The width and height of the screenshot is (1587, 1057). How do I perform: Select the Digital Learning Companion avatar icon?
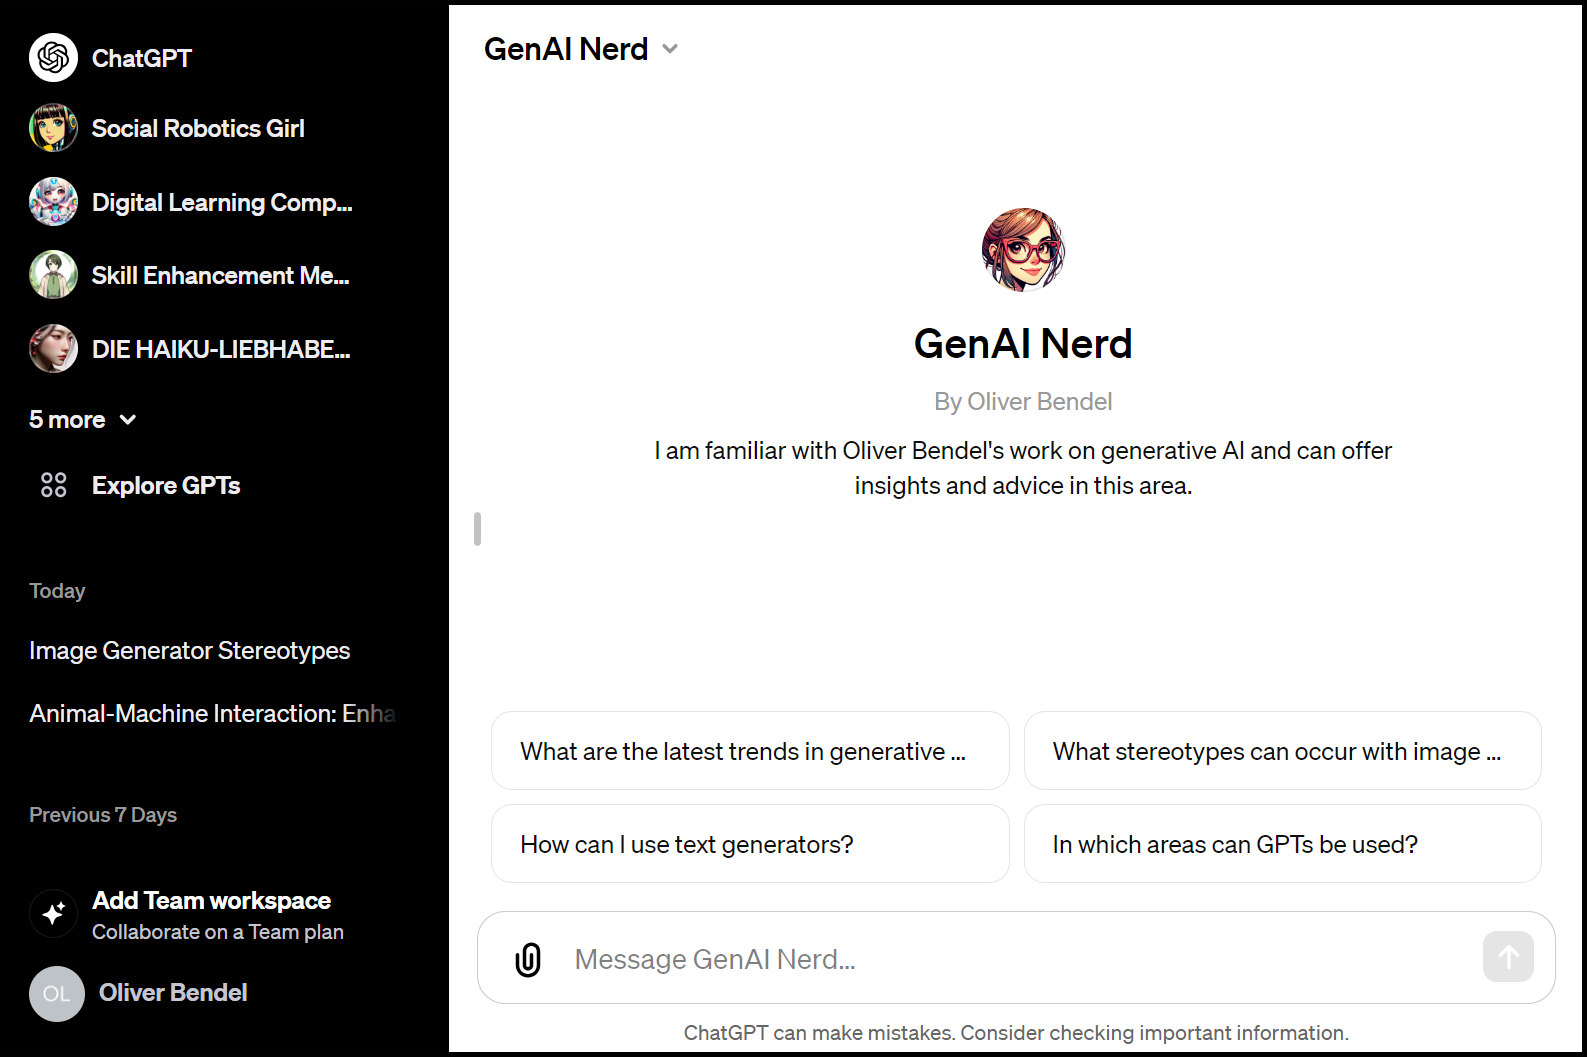53,202
